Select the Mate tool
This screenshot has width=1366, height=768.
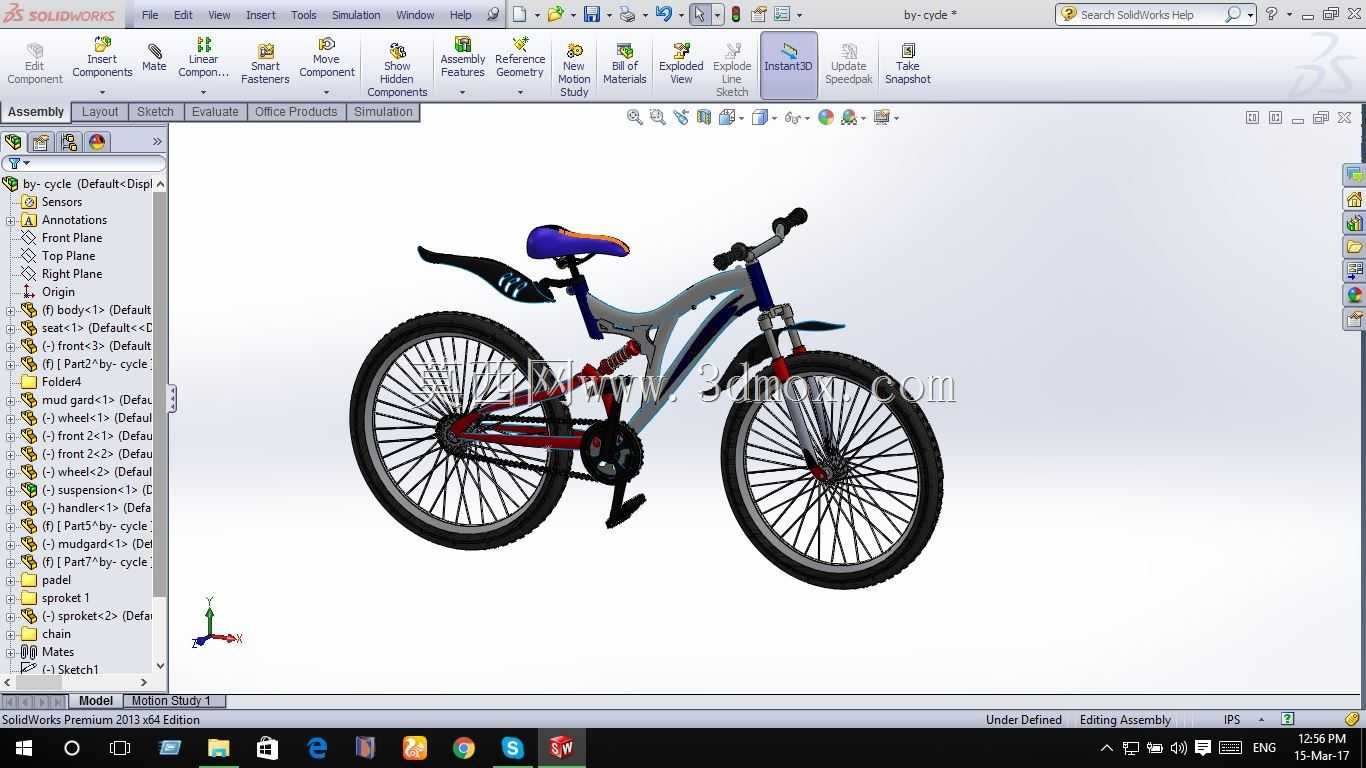pyautogui.click(x=154, y=58)
